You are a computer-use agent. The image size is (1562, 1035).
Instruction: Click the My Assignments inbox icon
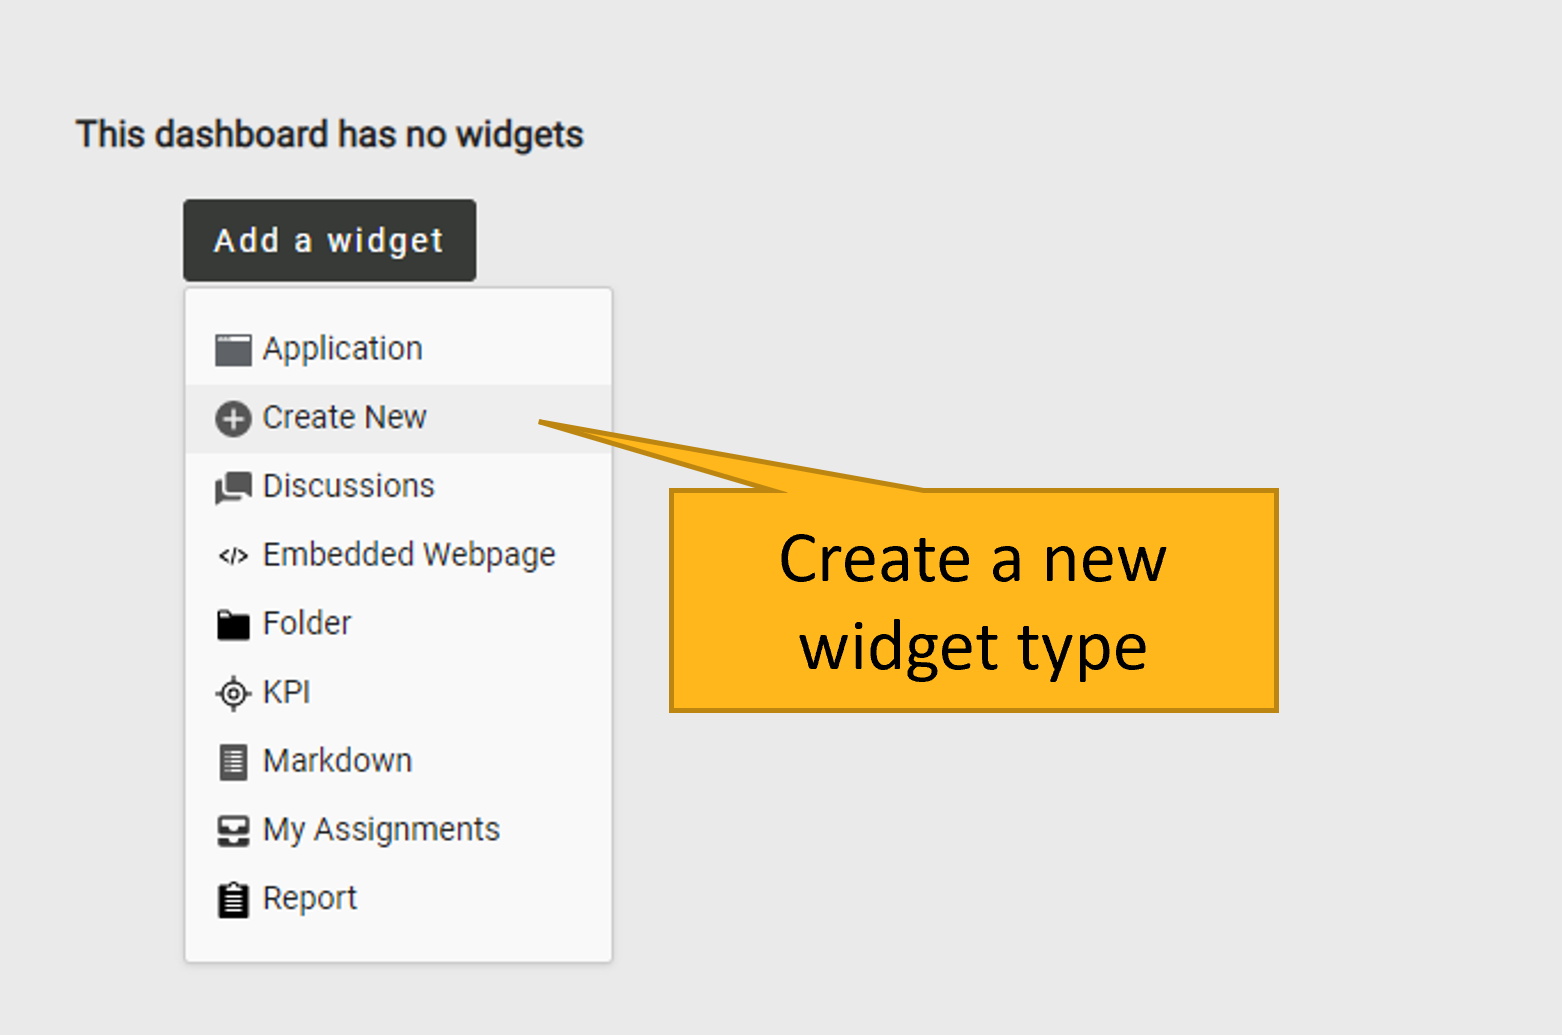[x=233, y=831]
